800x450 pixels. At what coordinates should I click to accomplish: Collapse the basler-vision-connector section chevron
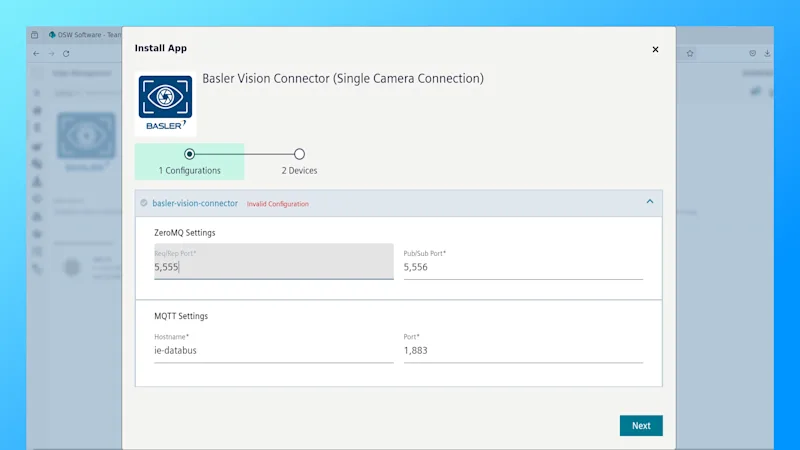649,202
